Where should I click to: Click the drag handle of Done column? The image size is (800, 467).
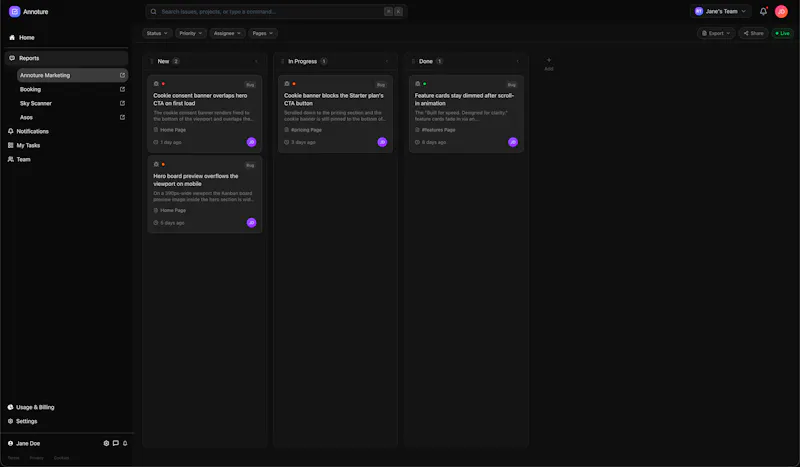coord(413,61)
